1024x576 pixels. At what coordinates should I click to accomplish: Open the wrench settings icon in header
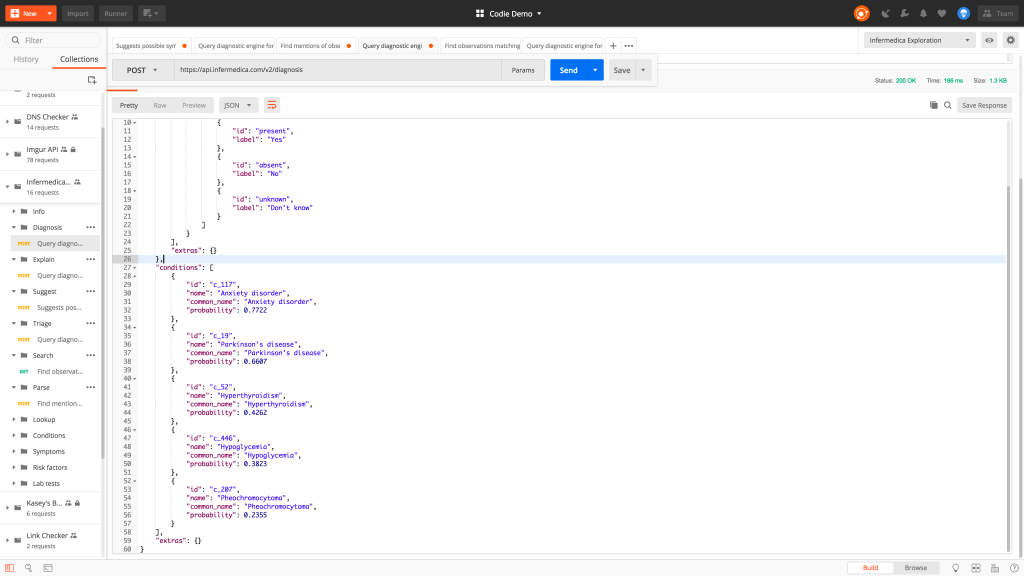904,13
